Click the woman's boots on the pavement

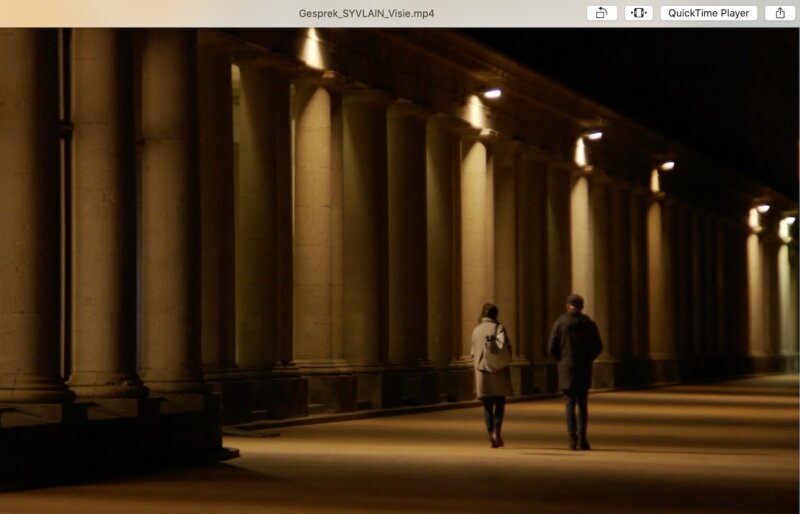pyautogui.click(x=495, y=438)
